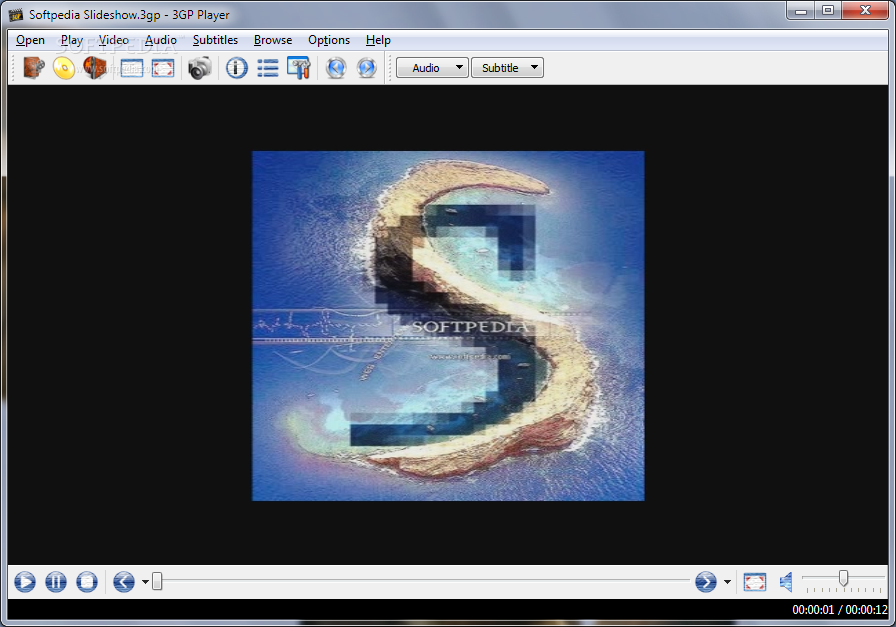The height and width of the screenshot is (627, 896).
Task: Click the Softpedia video frame
Action: point(448,326)
